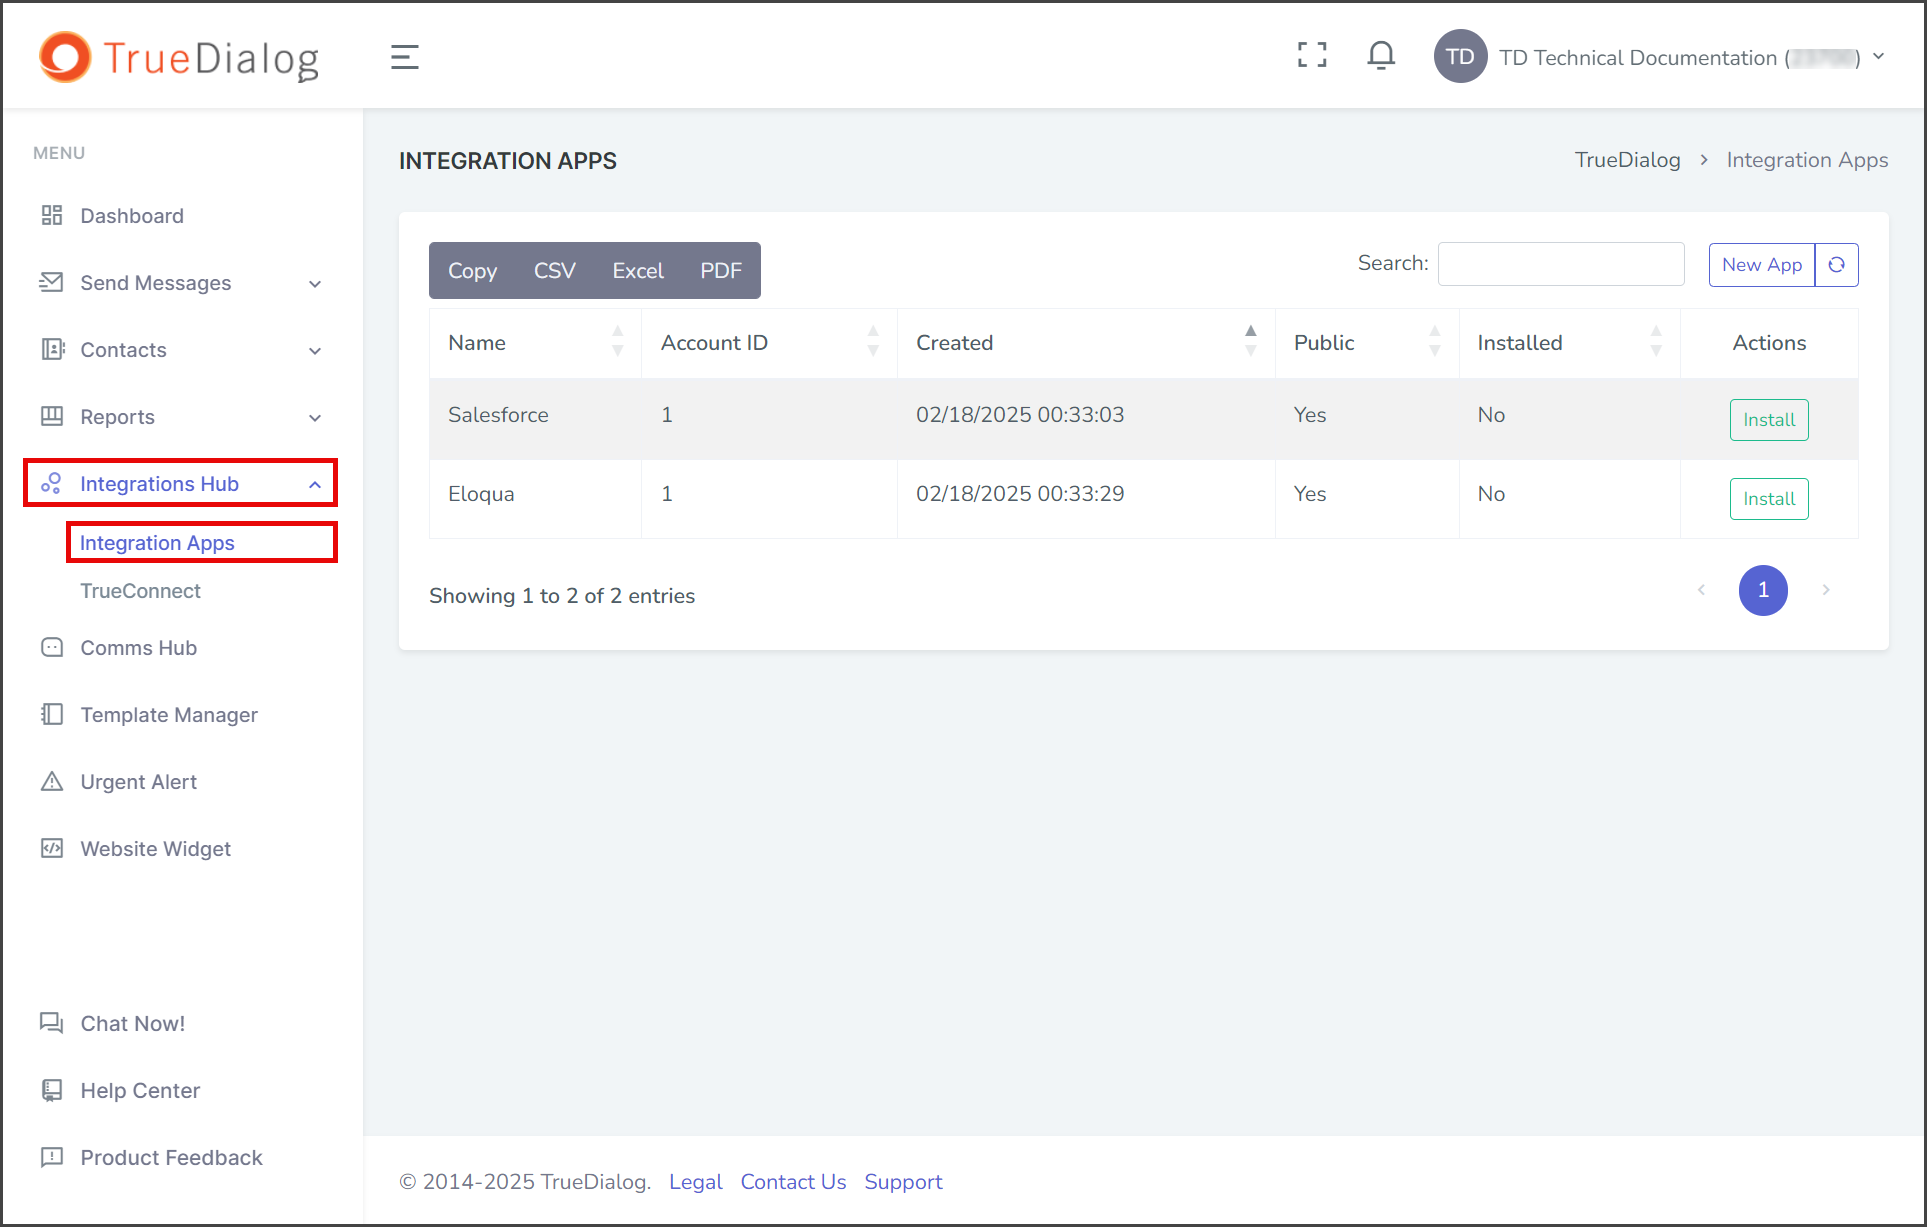Go to the previous page arrow
The height and width of the screenshot is (1227, 1927).
pyautogui.click(x=1701, y=590)
